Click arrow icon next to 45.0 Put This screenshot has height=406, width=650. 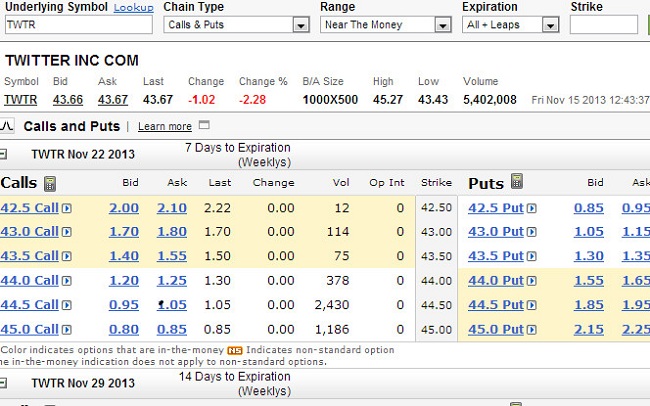(x=531, y=330)
